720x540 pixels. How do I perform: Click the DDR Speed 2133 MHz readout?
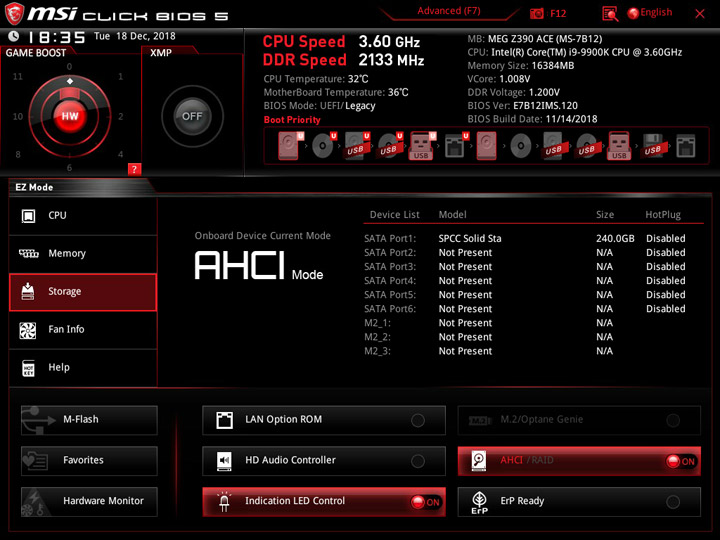tap(343, 60)
